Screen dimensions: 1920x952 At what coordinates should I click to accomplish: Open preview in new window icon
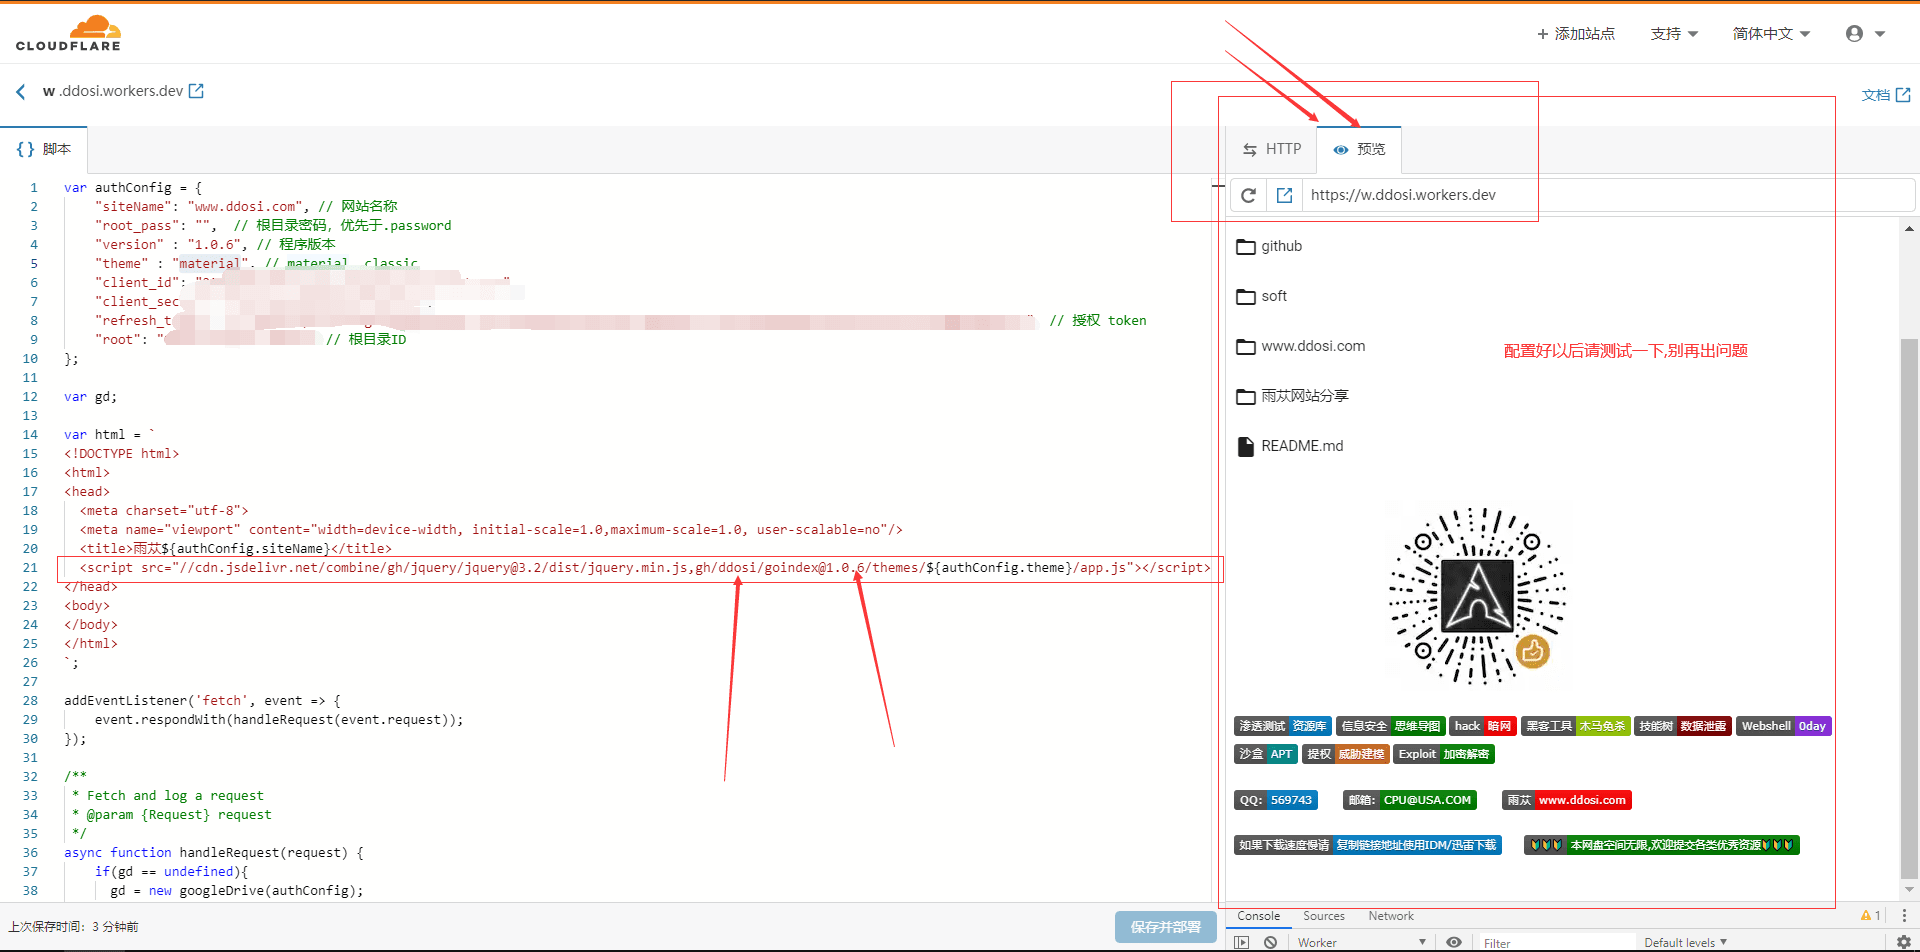1285,195
